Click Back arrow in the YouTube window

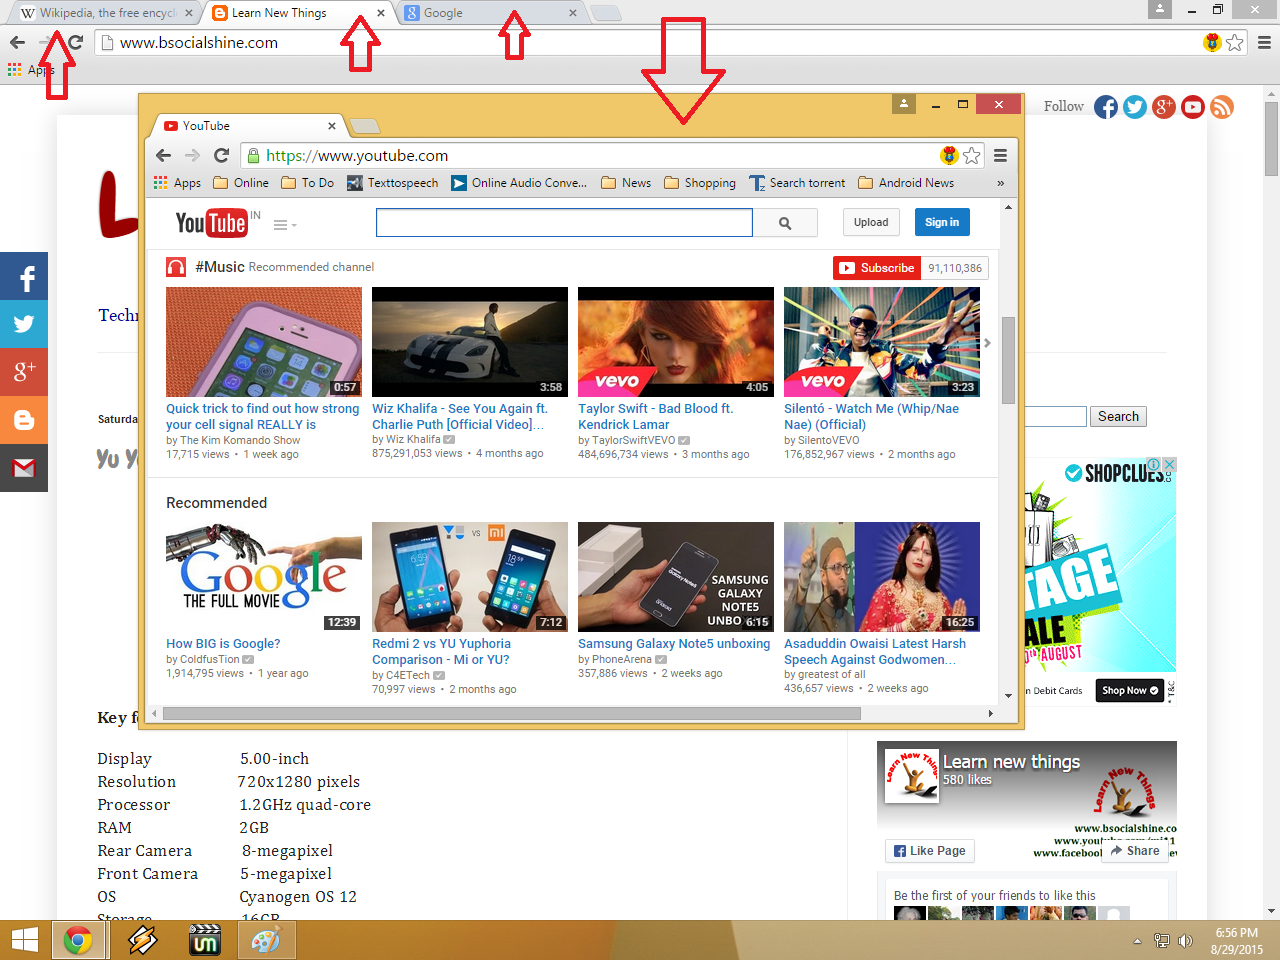(x=164, y=155)
